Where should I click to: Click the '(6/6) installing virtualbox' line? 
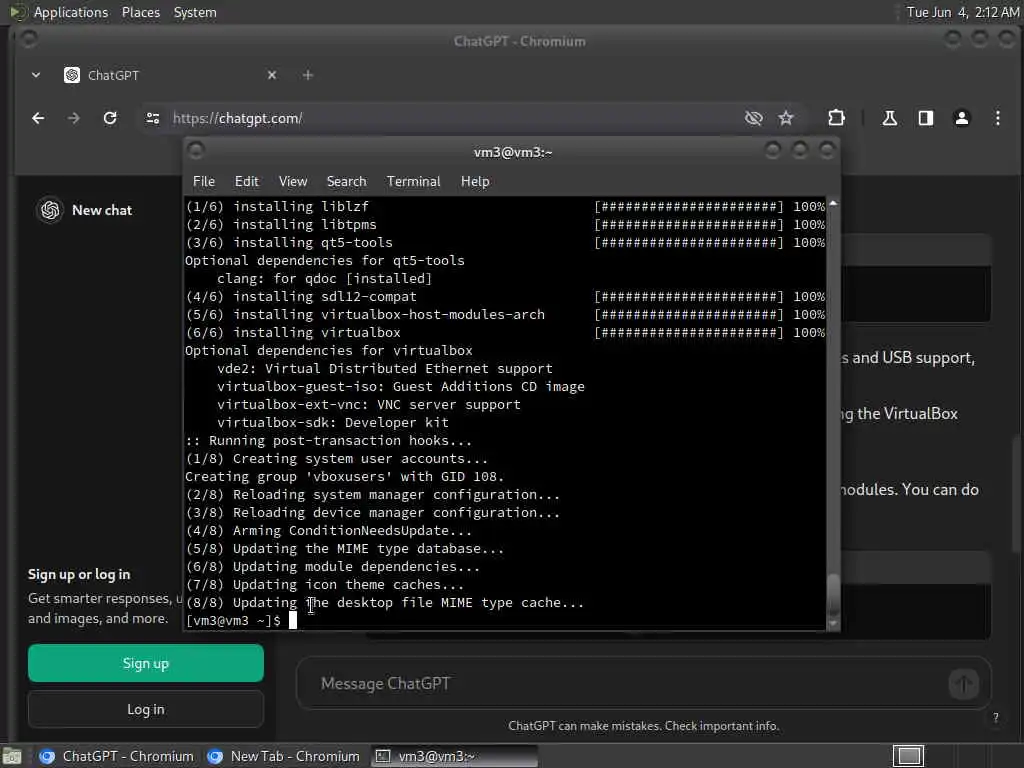(293, 332)
